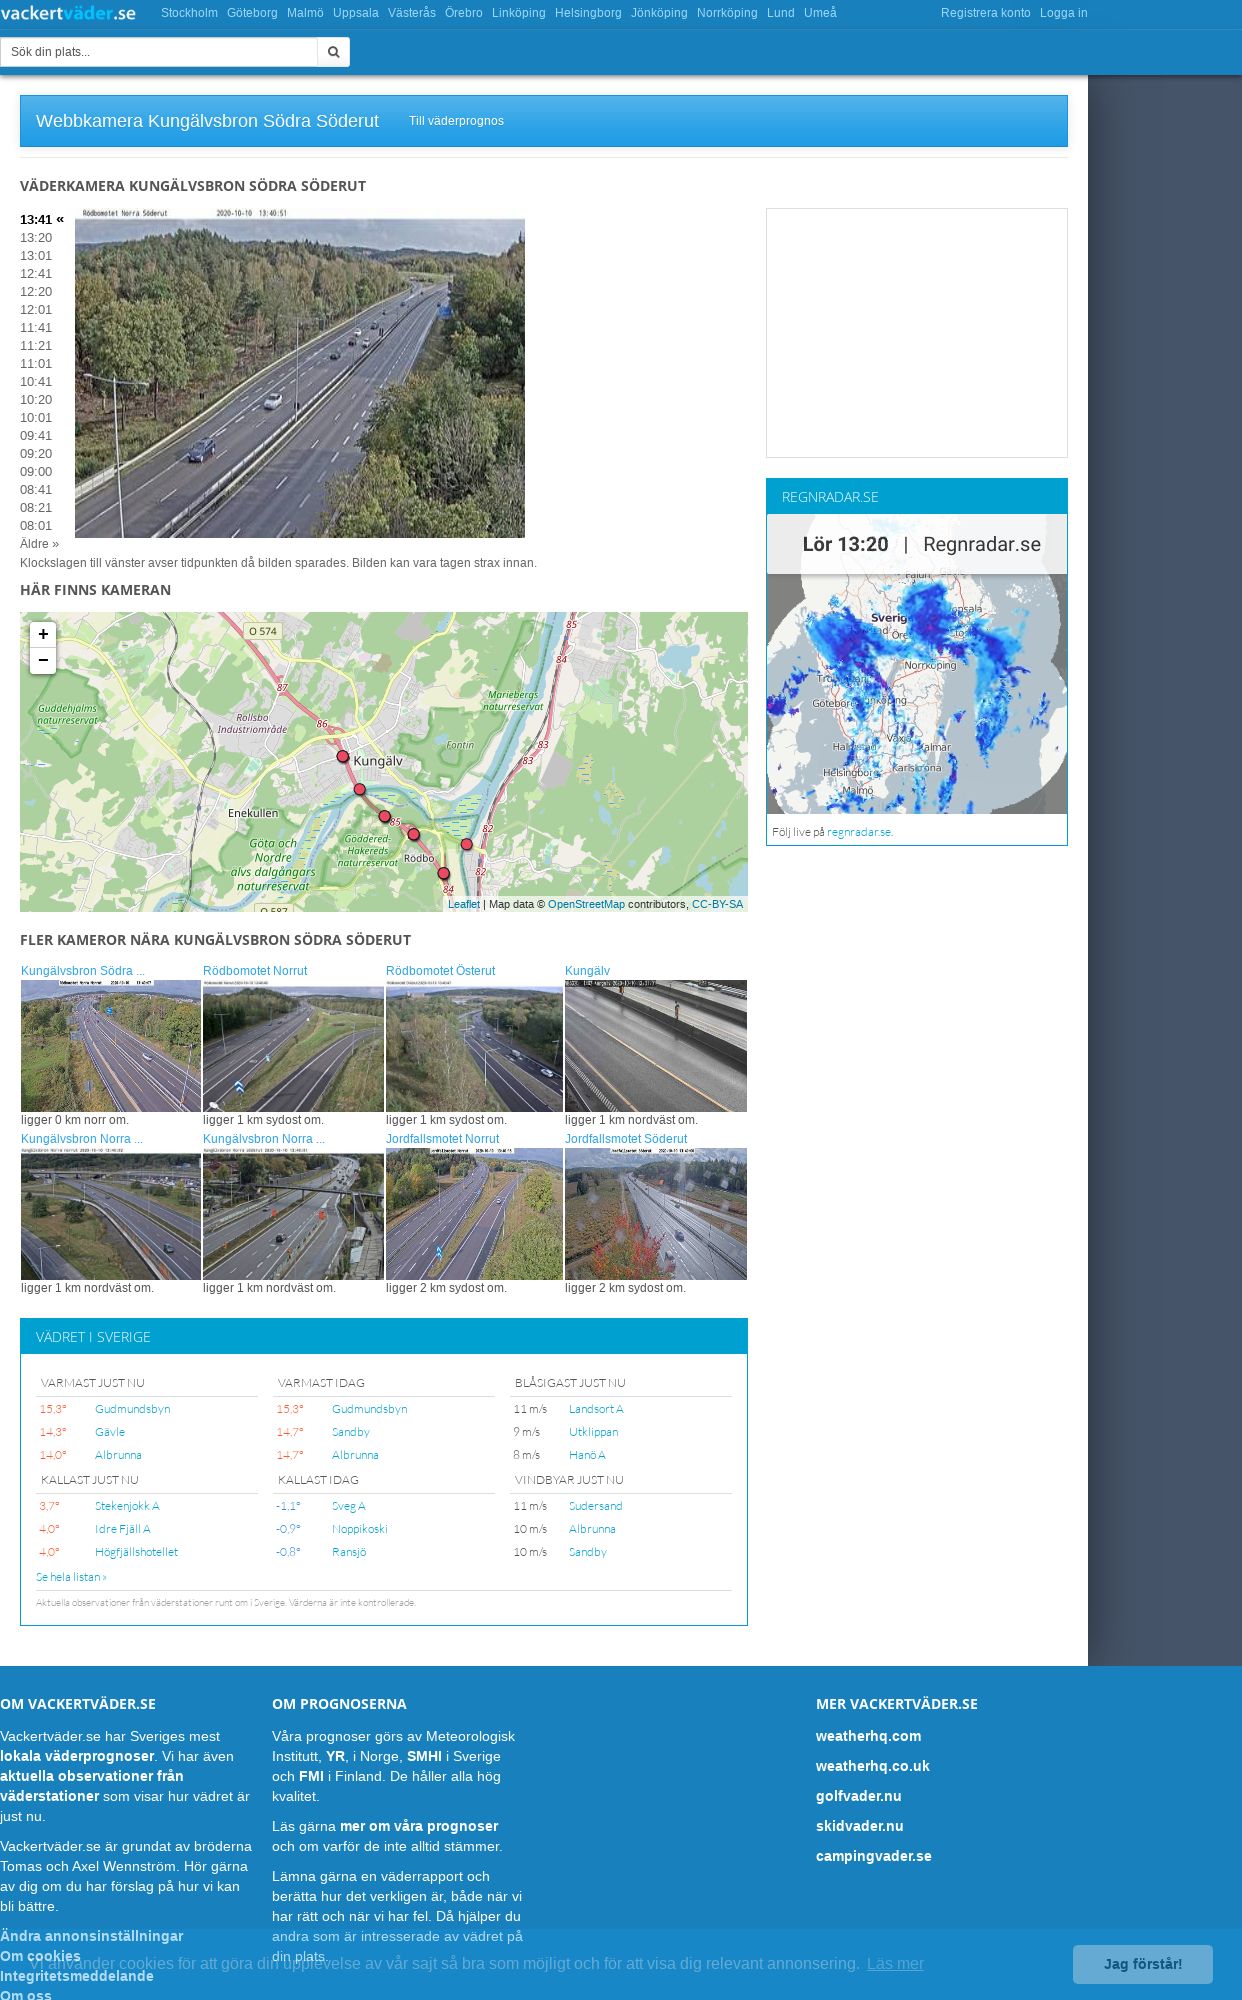Open Jordfallsmotet Norrut camera thumbnail

[x=474, y=1214]
